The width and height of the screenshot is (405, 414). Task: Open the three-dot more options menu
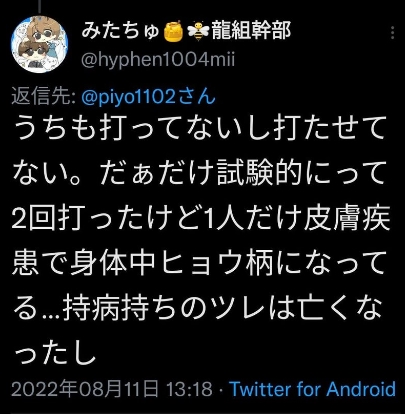click(x=393, y=33)
